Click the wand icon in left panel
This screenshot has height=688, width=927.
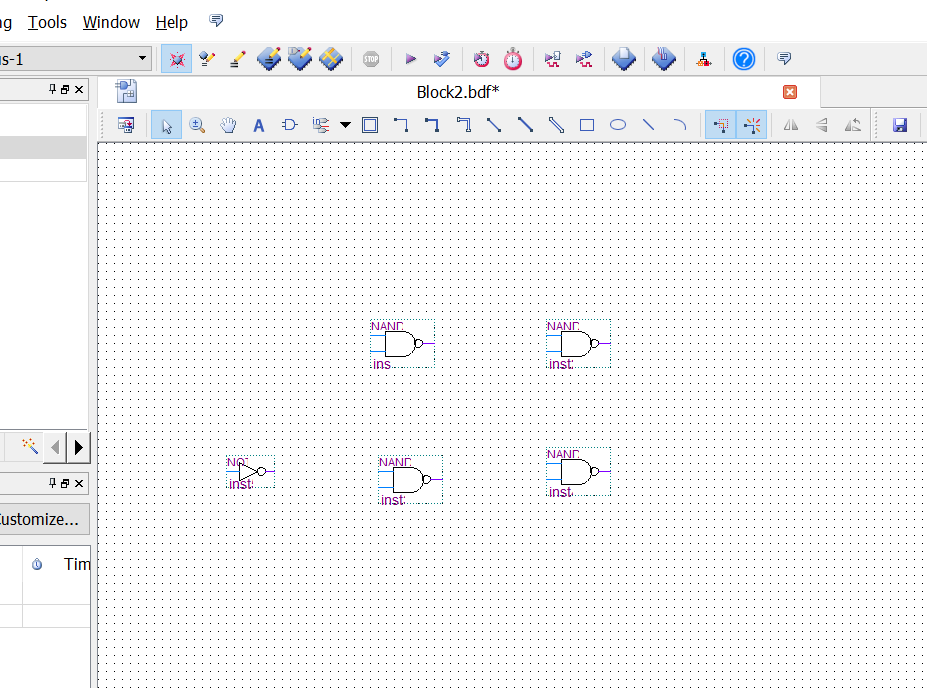pos(30,446)
